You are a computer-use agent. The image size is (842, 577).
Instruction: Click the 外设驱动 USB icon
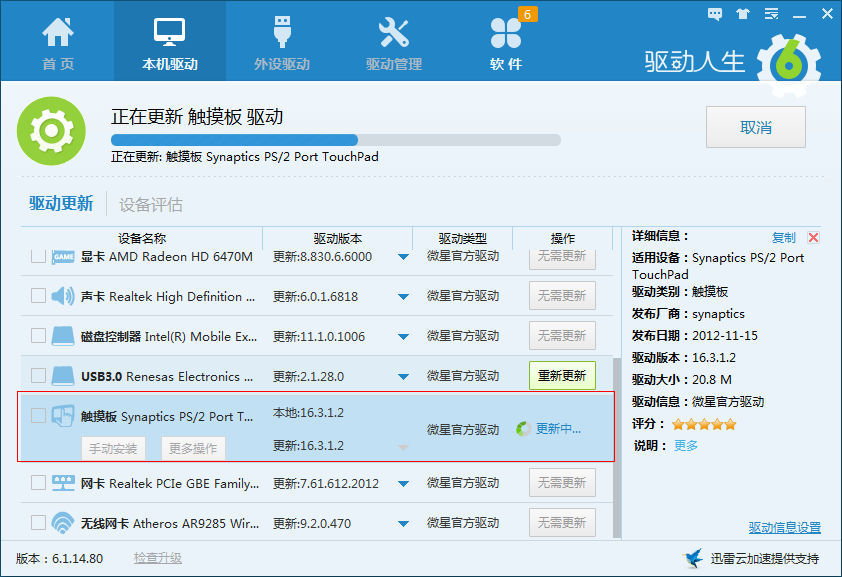pyautogui.click(x=282, y=34)
